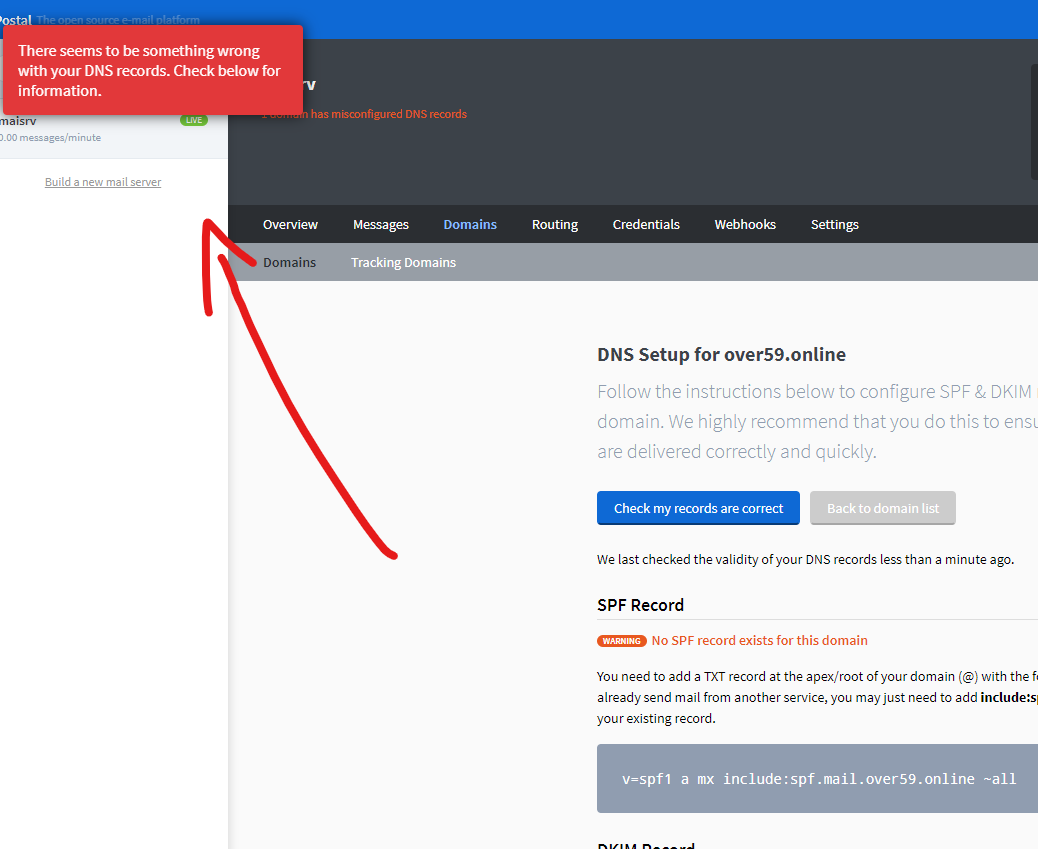This screenshot has height=849, width=1038.
Task: Select the Tracking Domains sub-tab
Action: pyautogui.click(x=403, y=262)
